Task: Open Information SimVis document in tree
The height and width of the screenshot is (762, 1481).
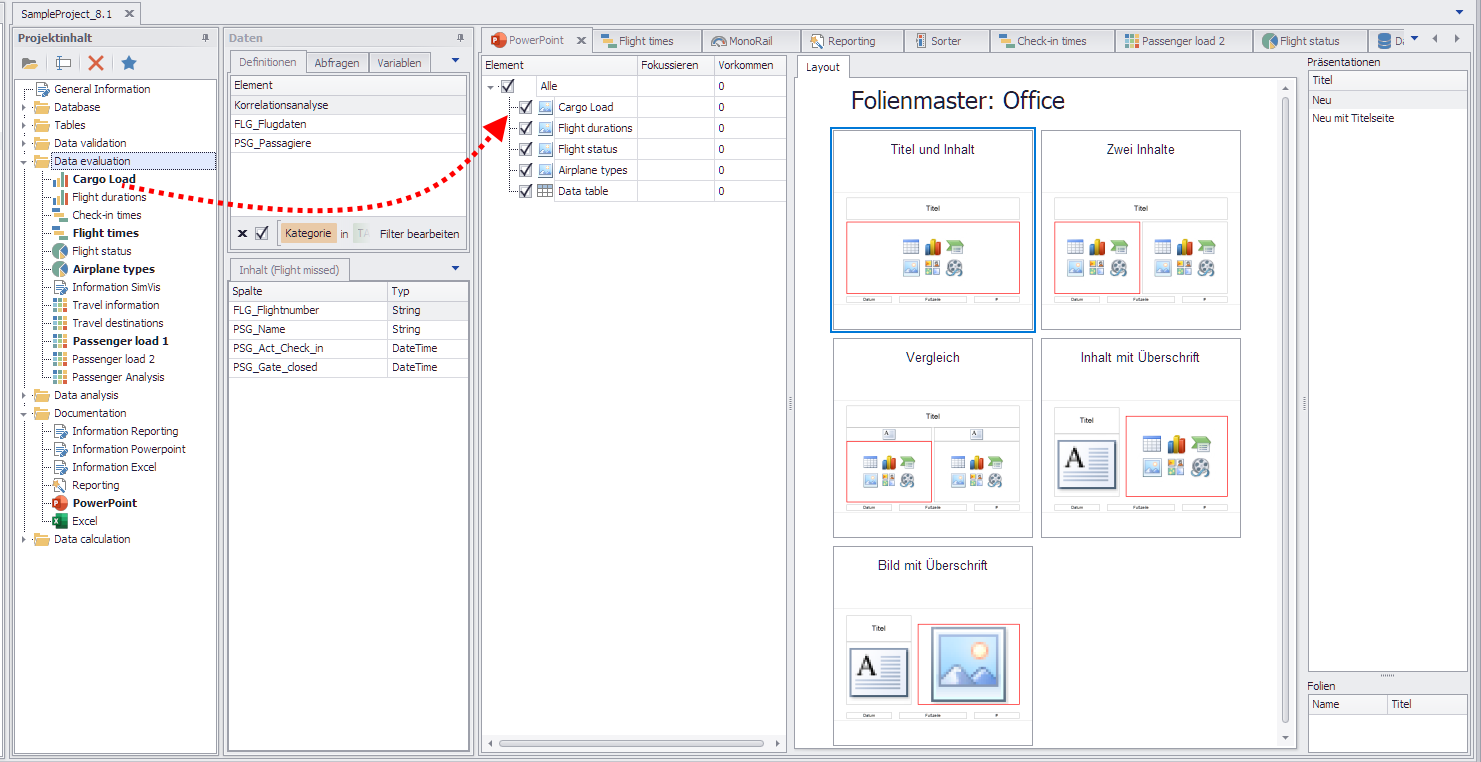Action: tap(116, 287)
